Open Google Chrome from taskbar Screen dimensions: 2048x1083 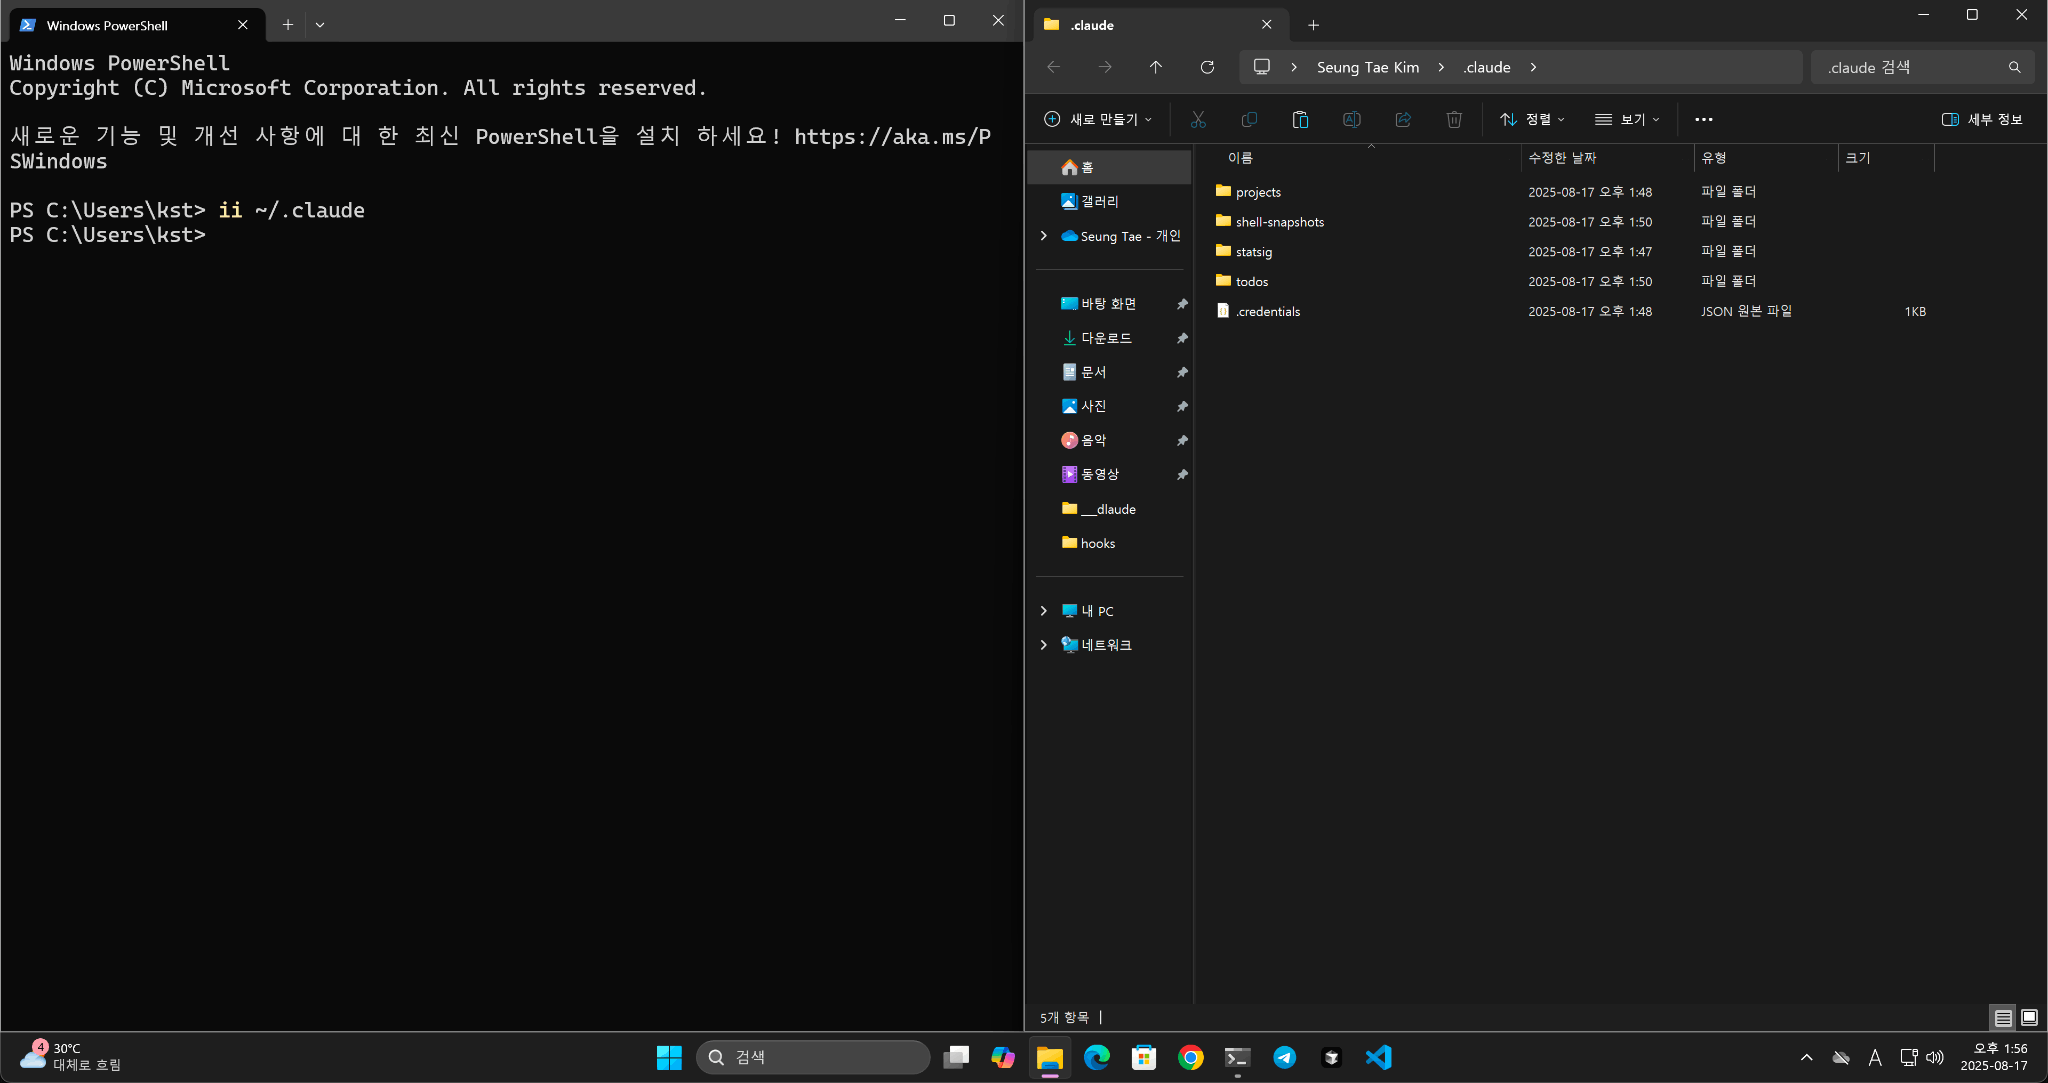[x=1191, y=1057]
